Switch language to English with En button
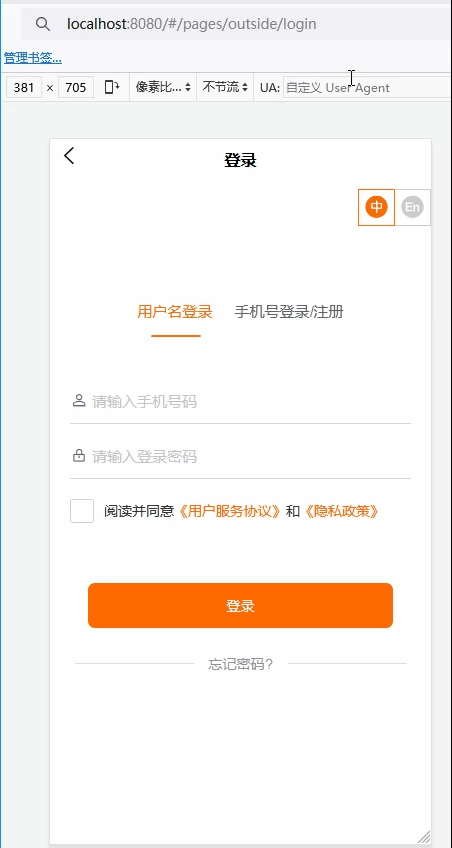Screen dimensions: 452x848 (x=413, y=207)
